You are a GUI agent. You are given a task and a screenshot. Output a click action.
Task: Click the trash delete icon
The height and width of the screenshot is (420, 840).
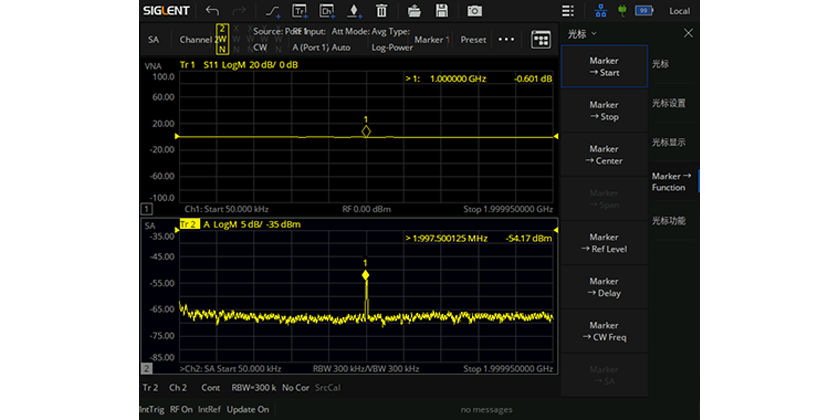point(381,11)
